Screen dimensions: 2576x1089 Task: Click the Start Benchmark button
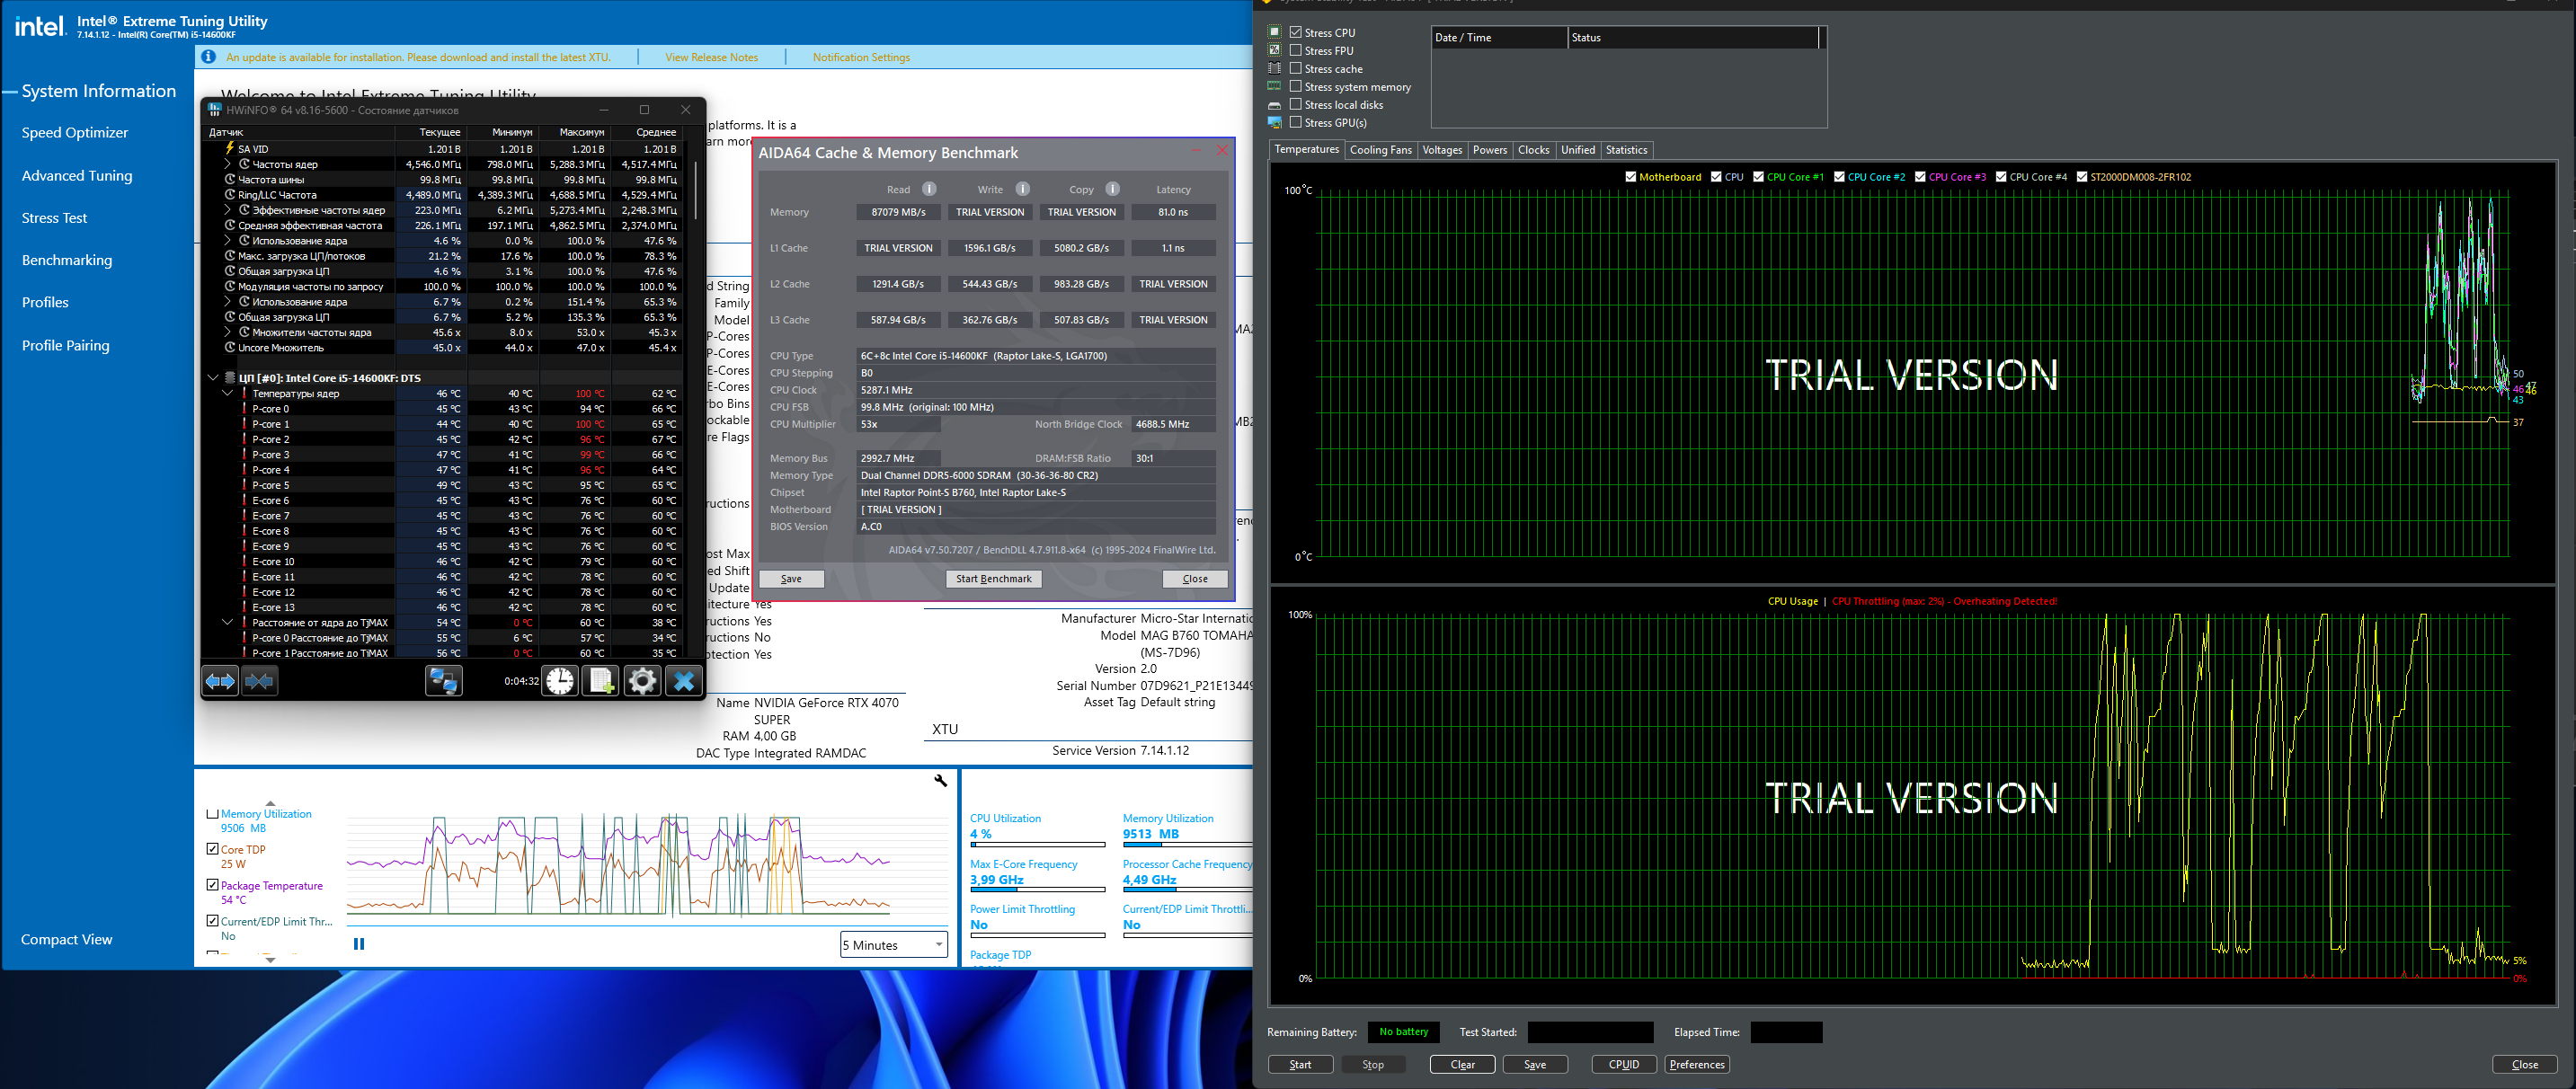pyautogui.click(x=993, y=579)
